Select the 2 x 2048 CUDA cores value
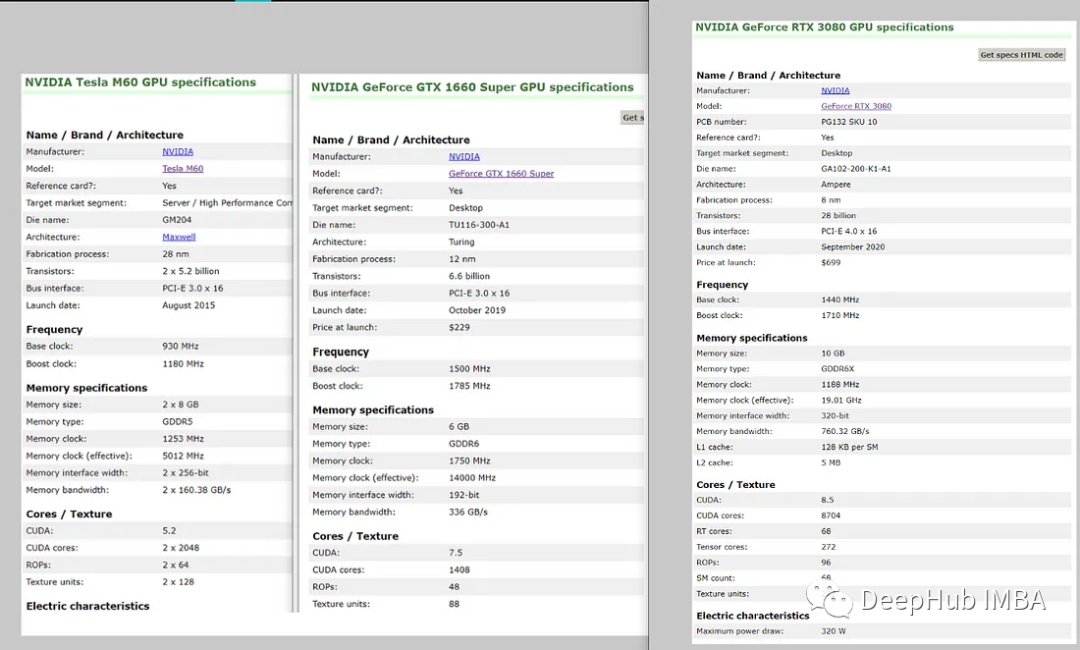 [181, 548]
